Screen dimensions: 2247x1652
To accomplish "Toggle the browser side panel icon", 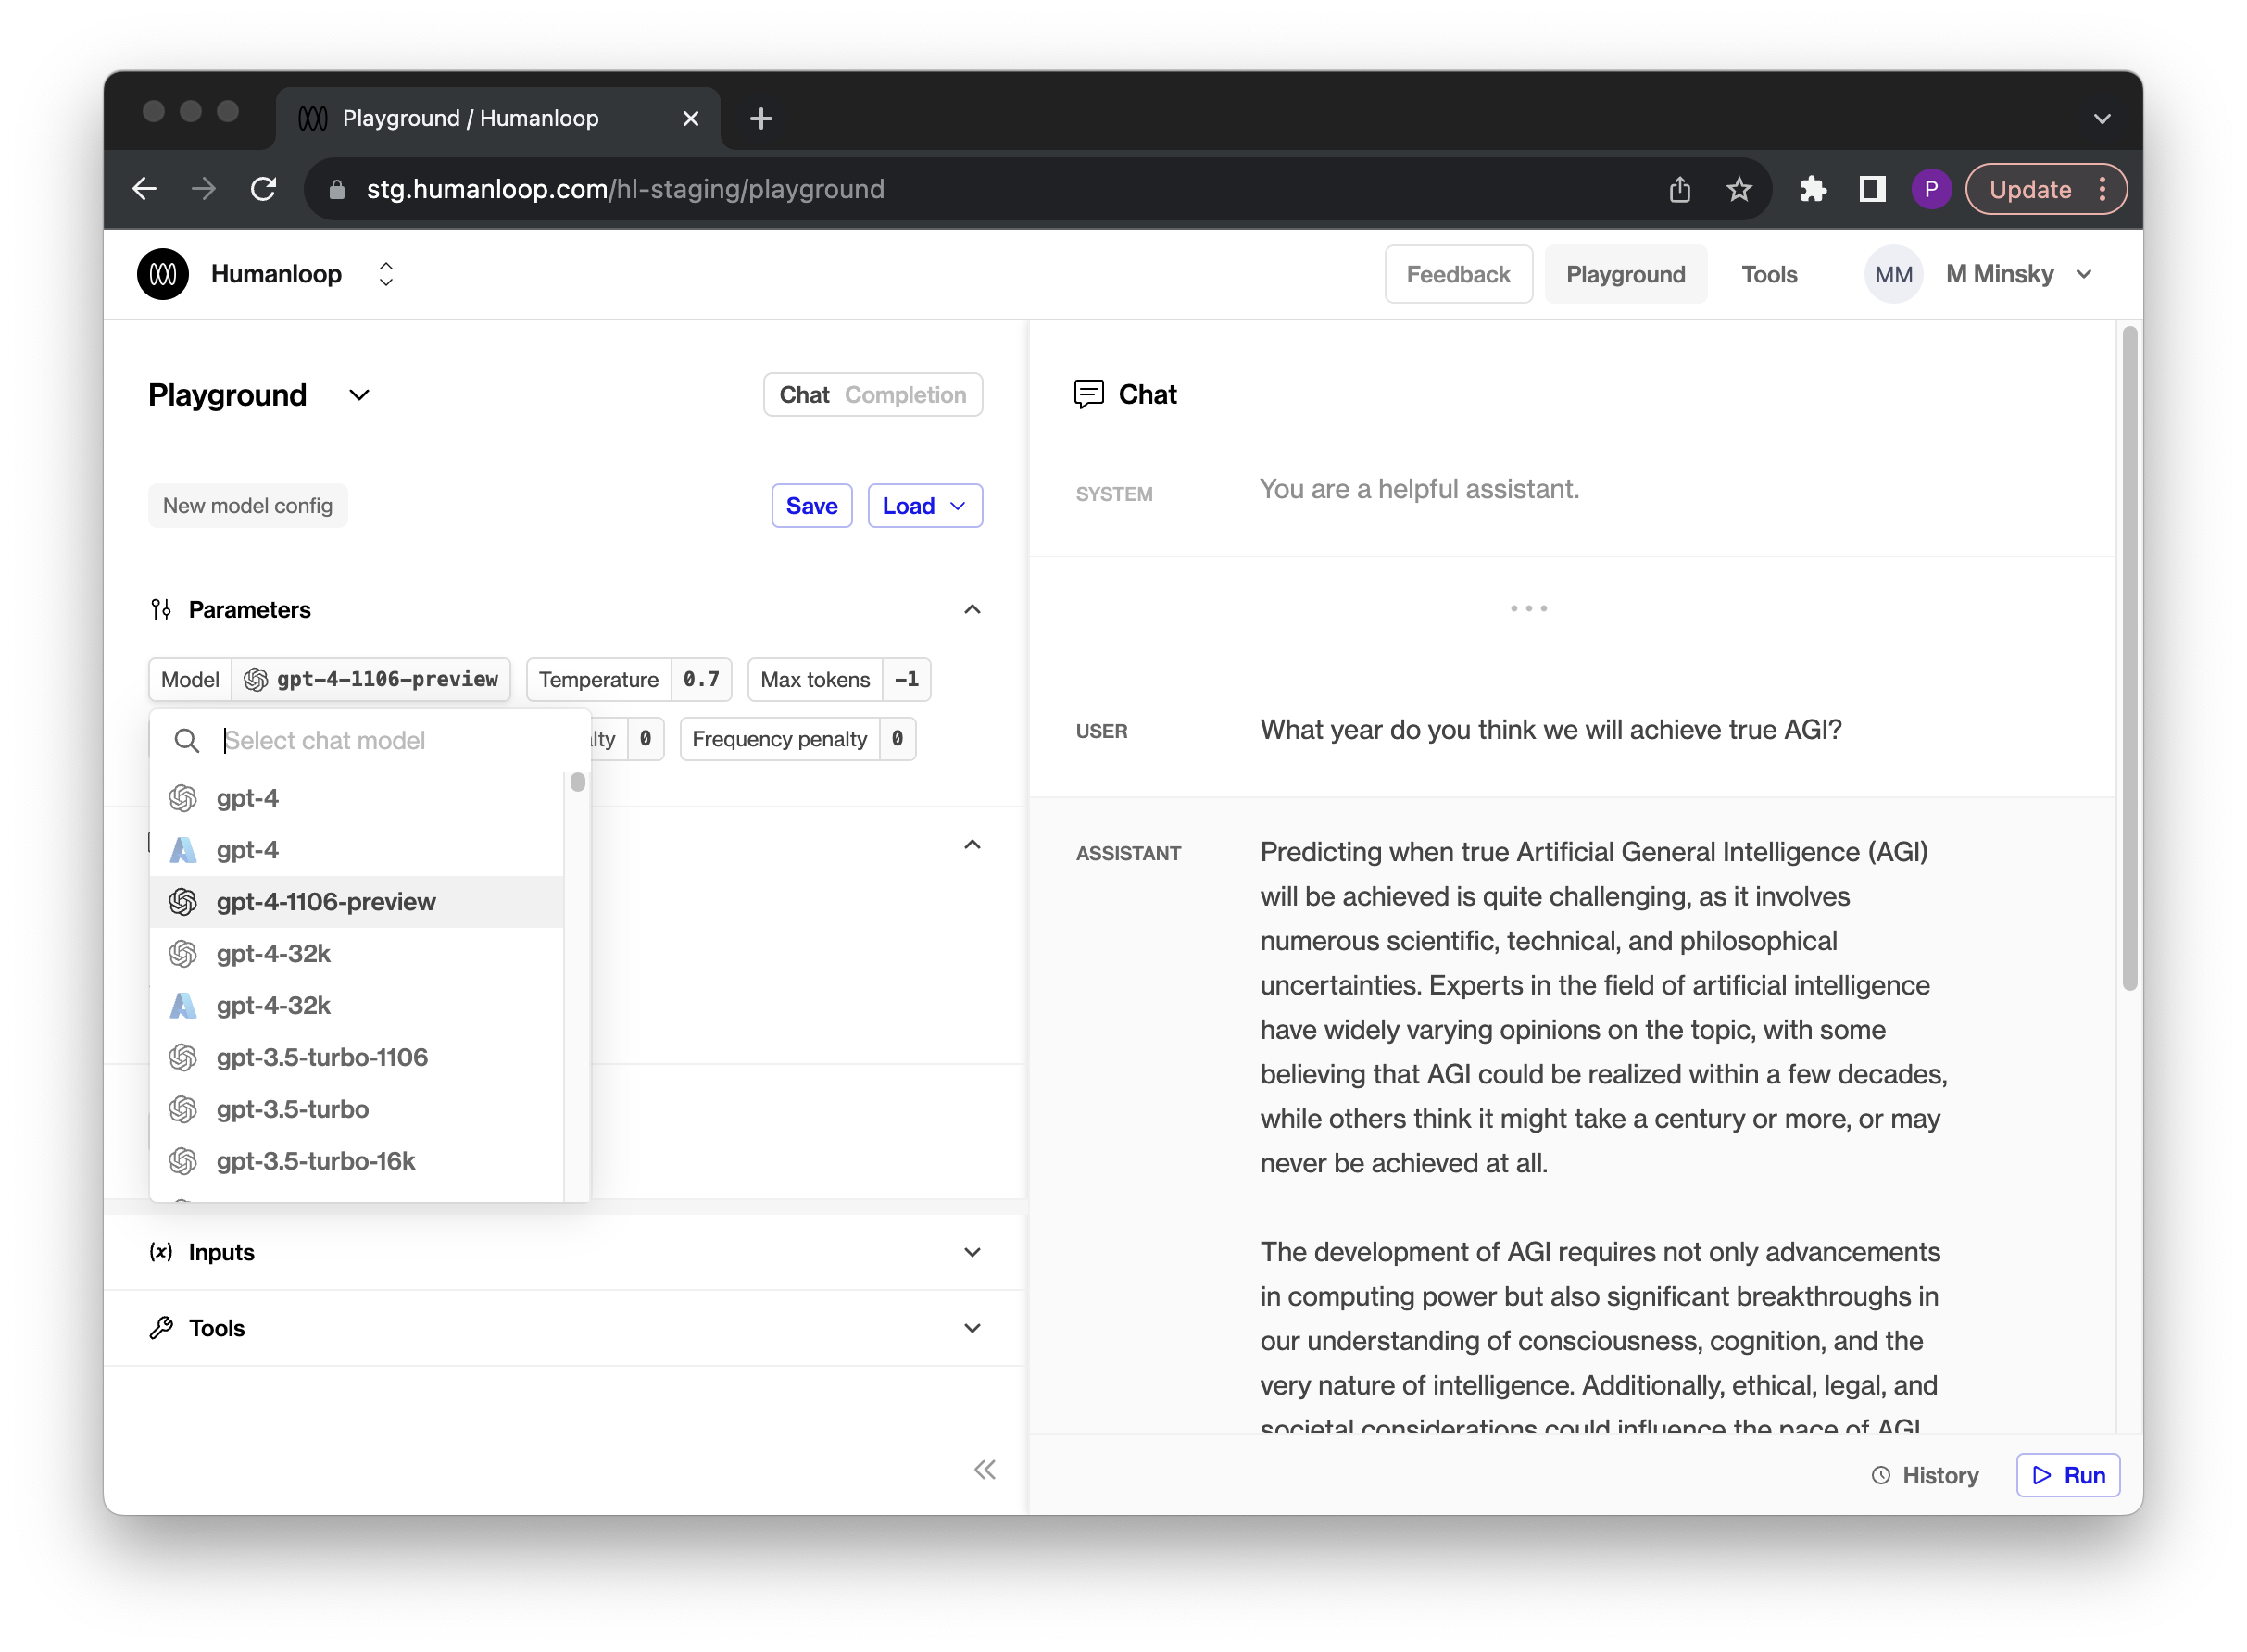I will pyautogui.click(x=1871, y=189).
